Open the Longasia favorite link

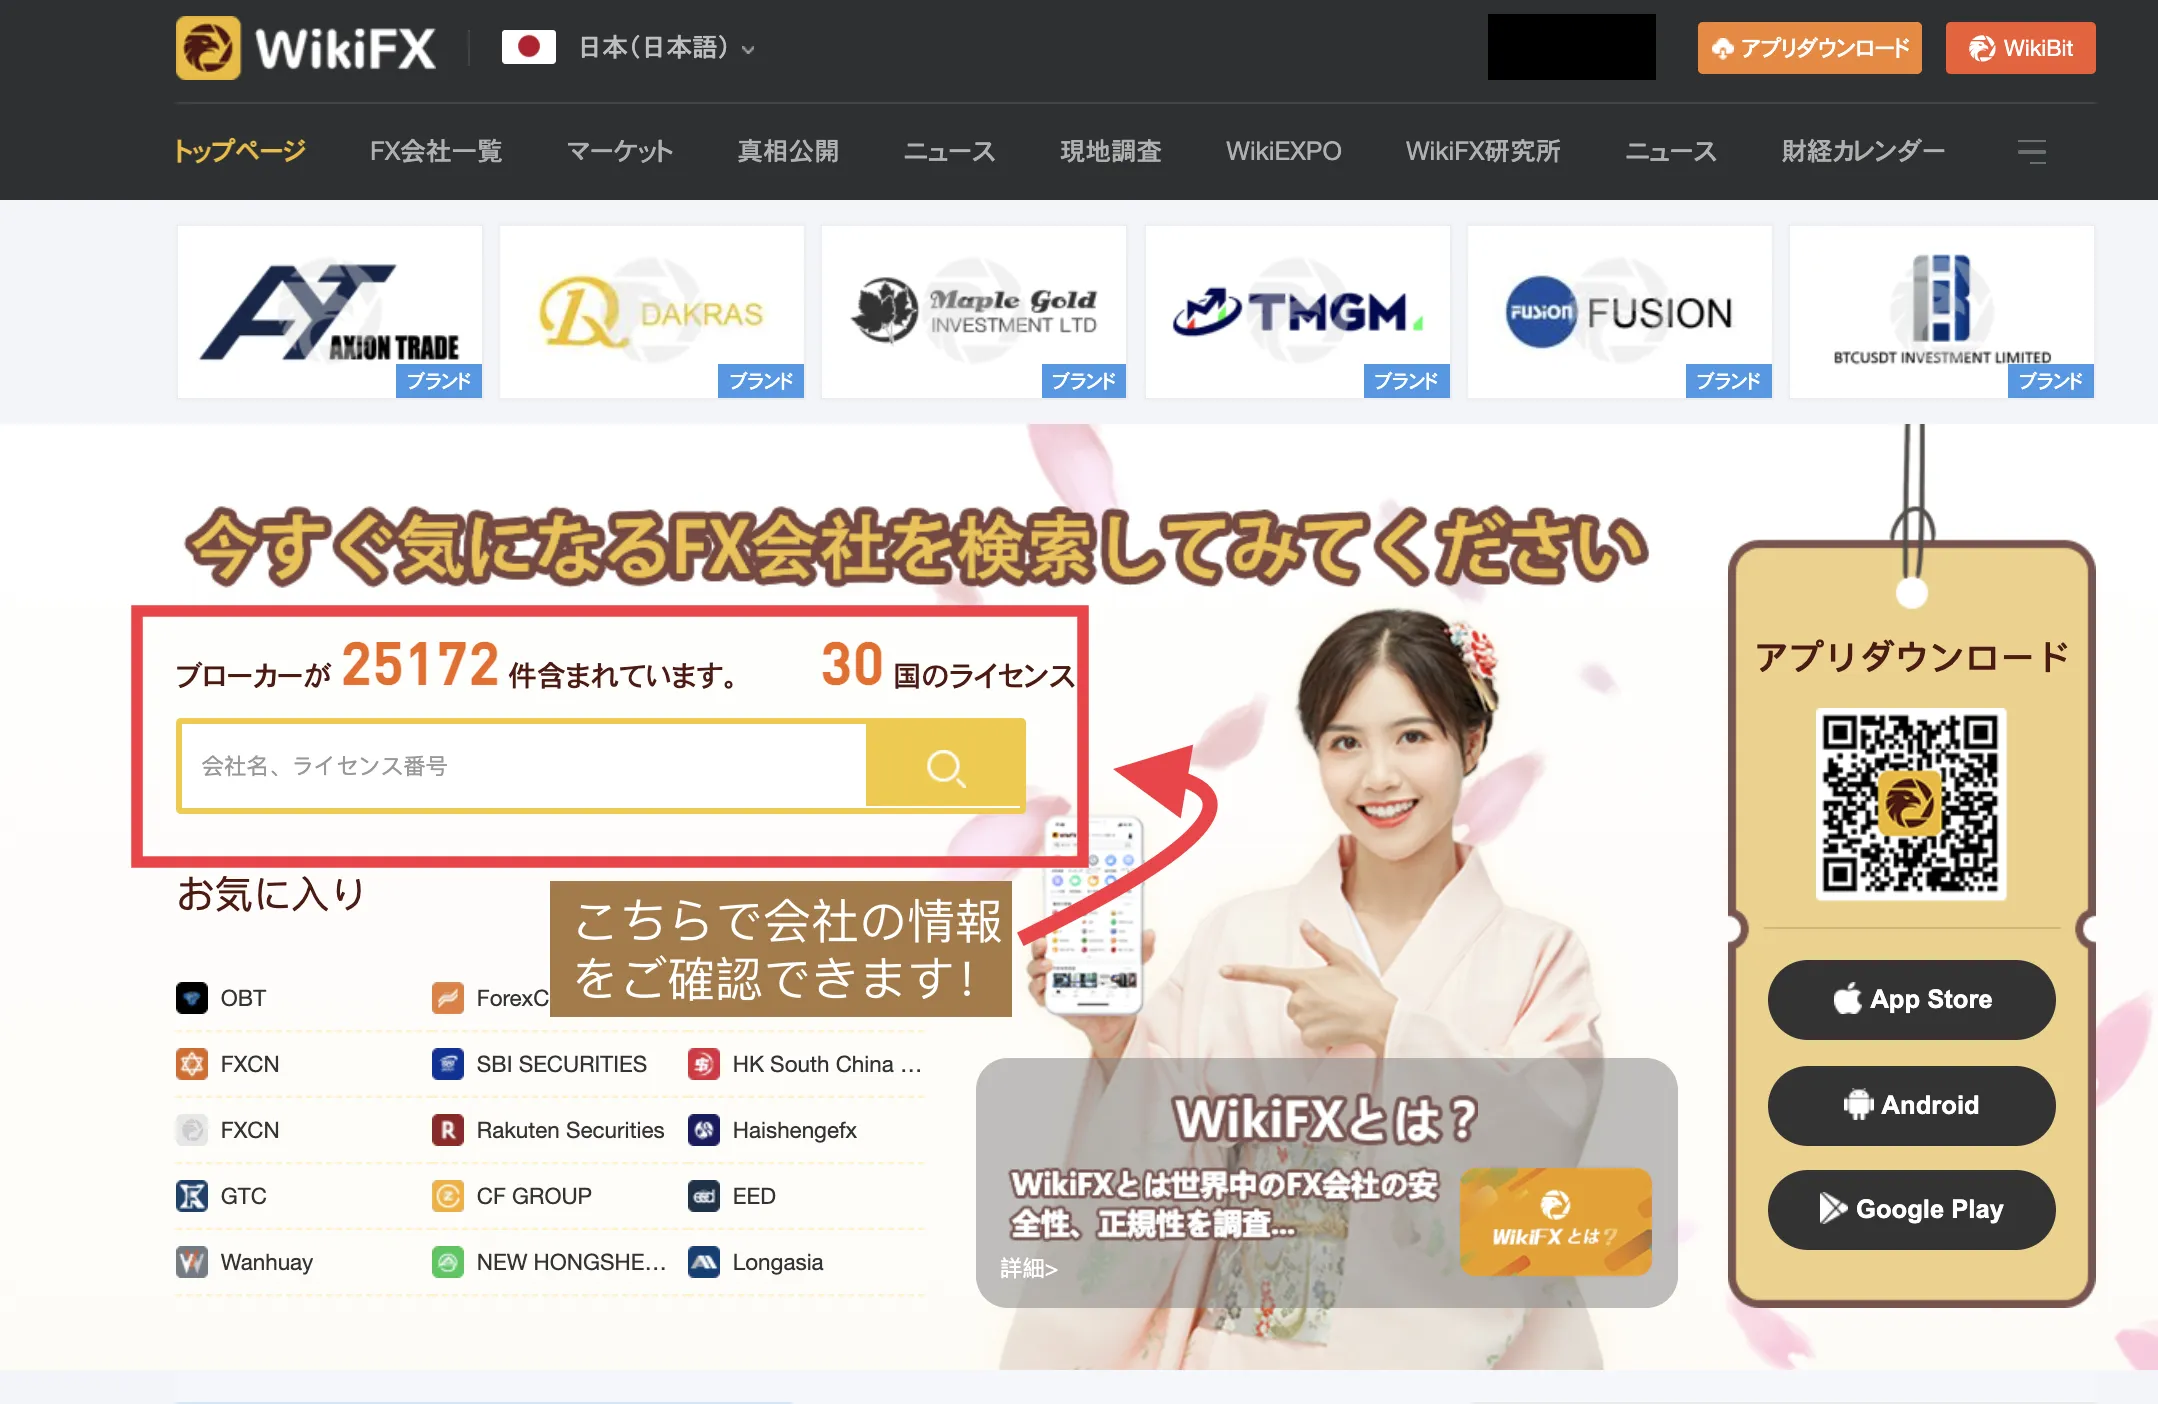[x=778, y=1262]
